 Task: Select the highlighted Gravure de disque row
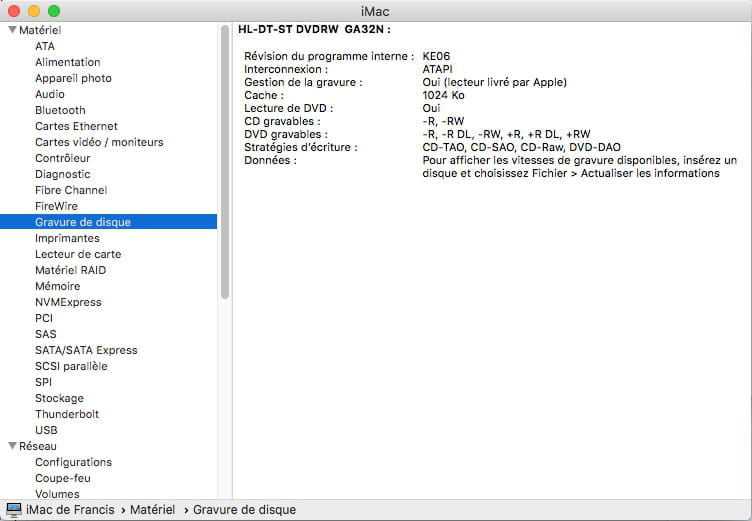click(108, 222)
